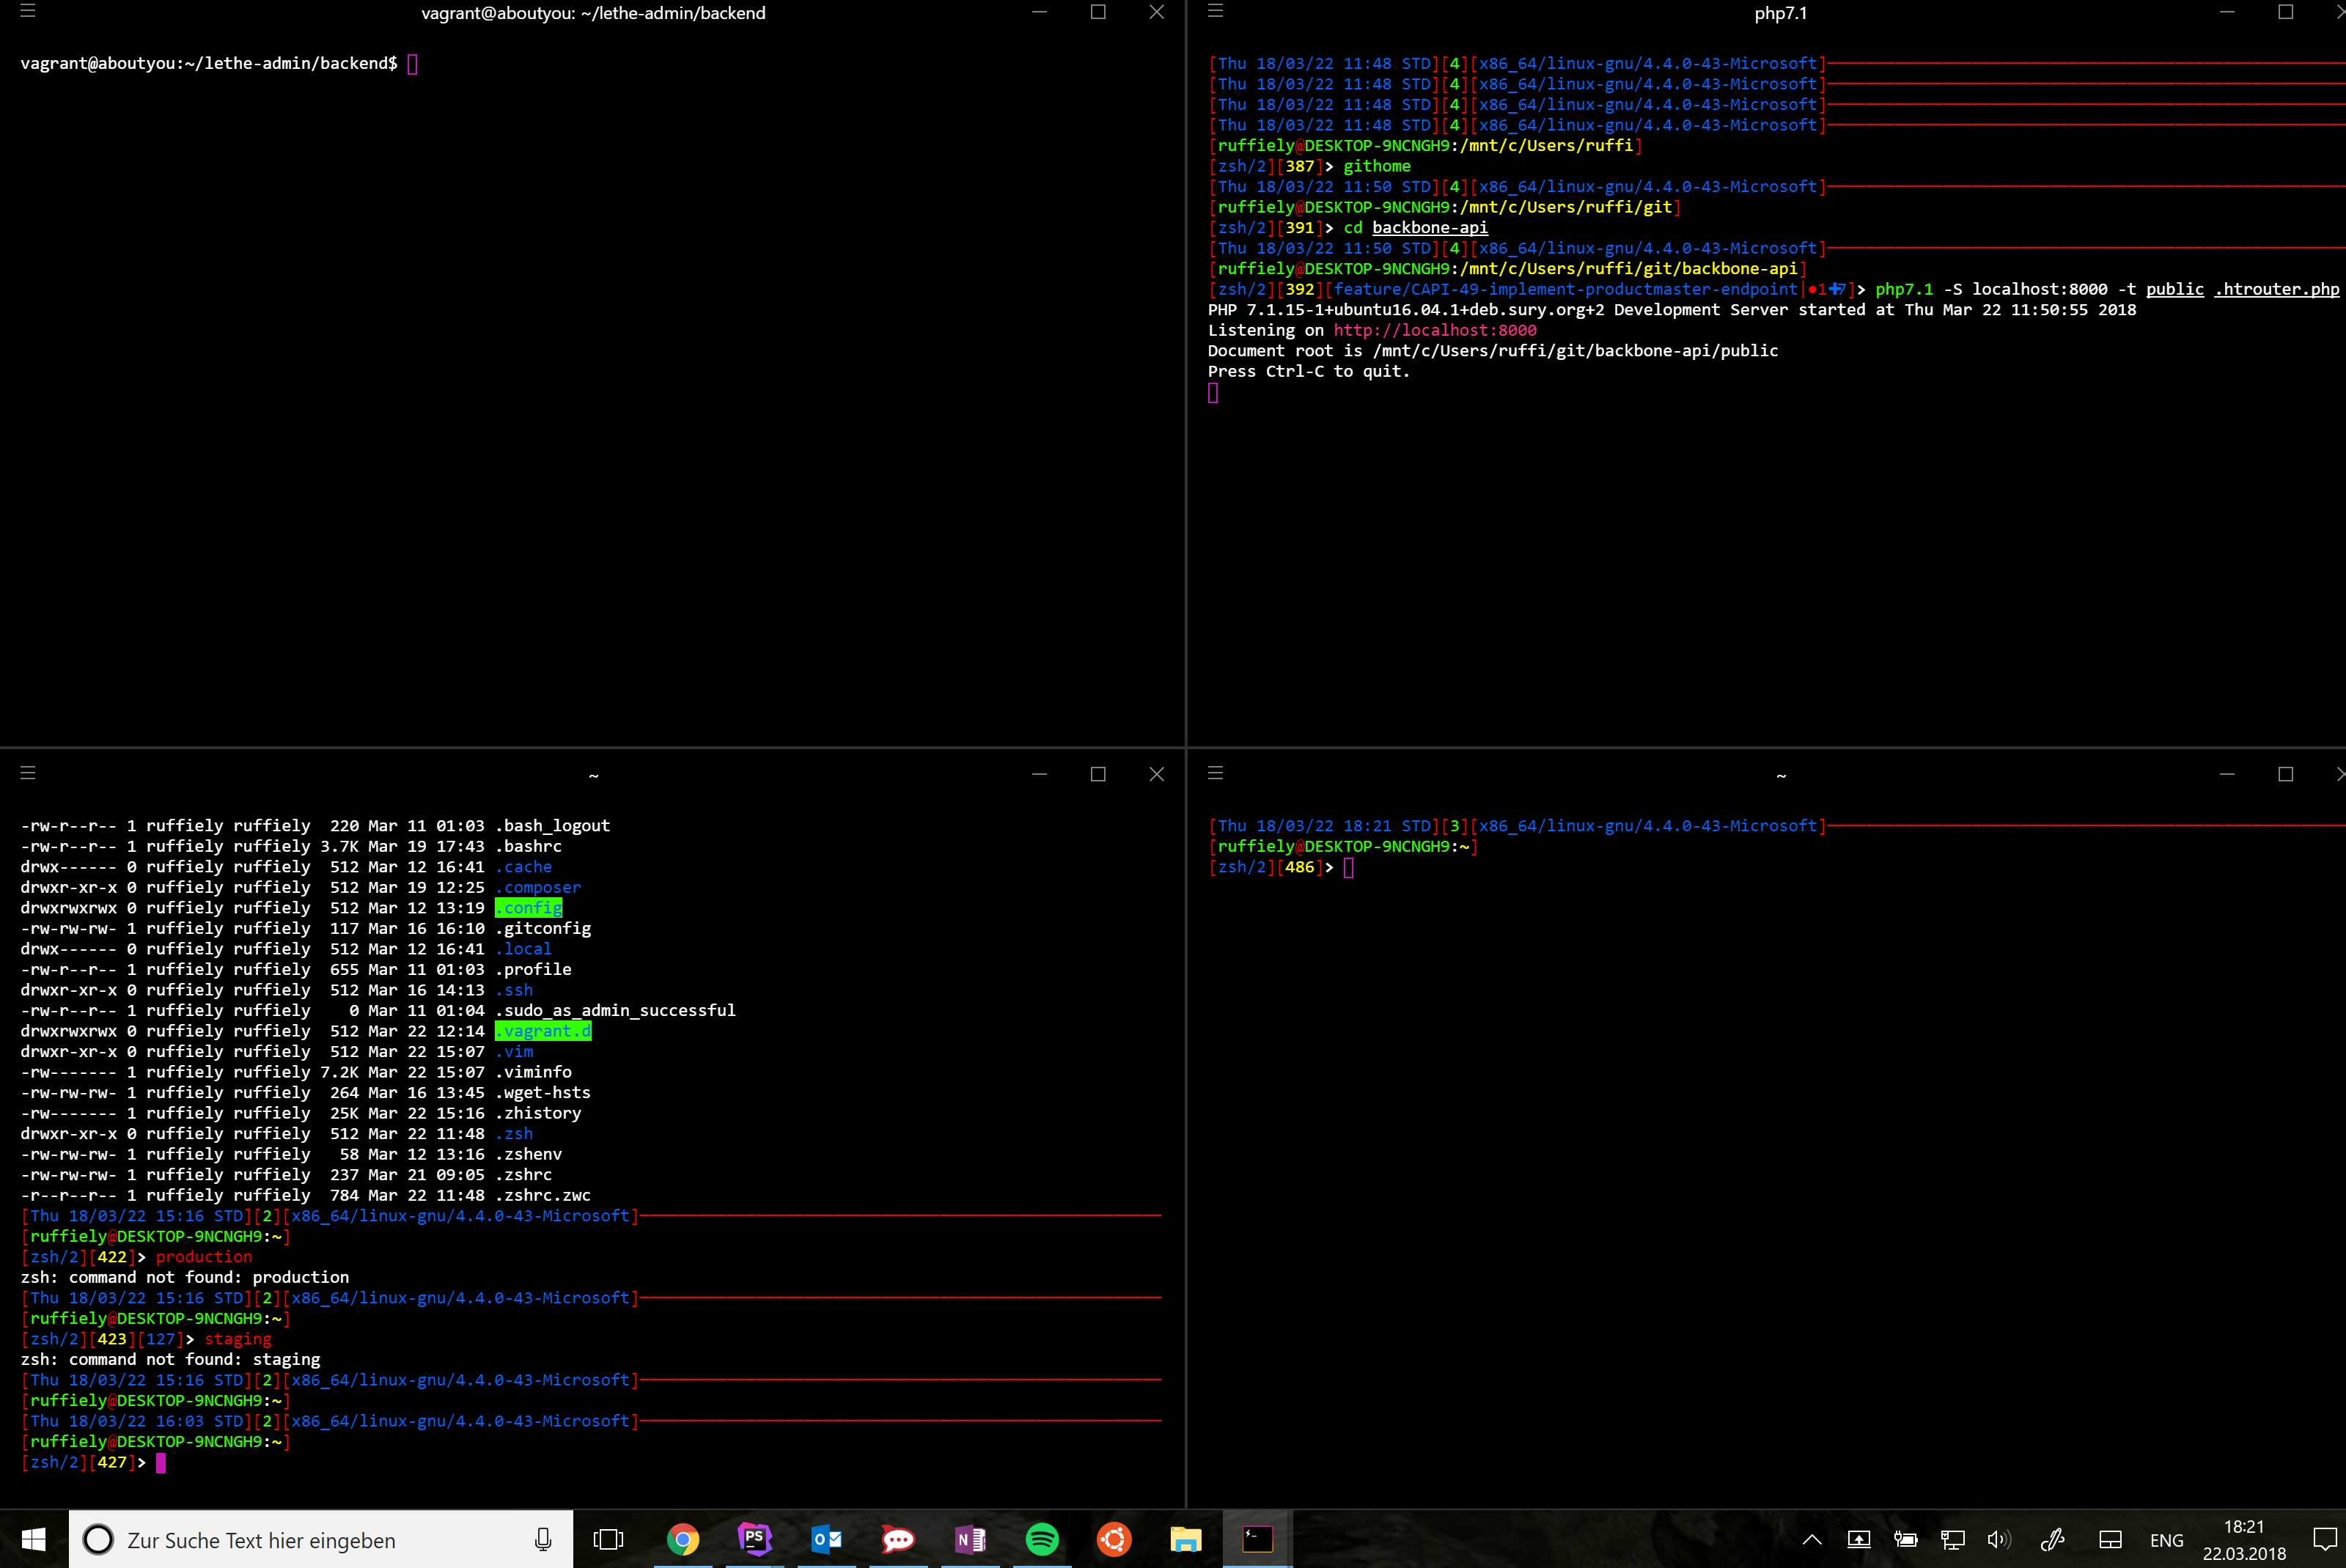The height and width of the screenshot is (1568, 2346).
Task: Switch the ENG input language indicator
Action: pos(2166,1540)
